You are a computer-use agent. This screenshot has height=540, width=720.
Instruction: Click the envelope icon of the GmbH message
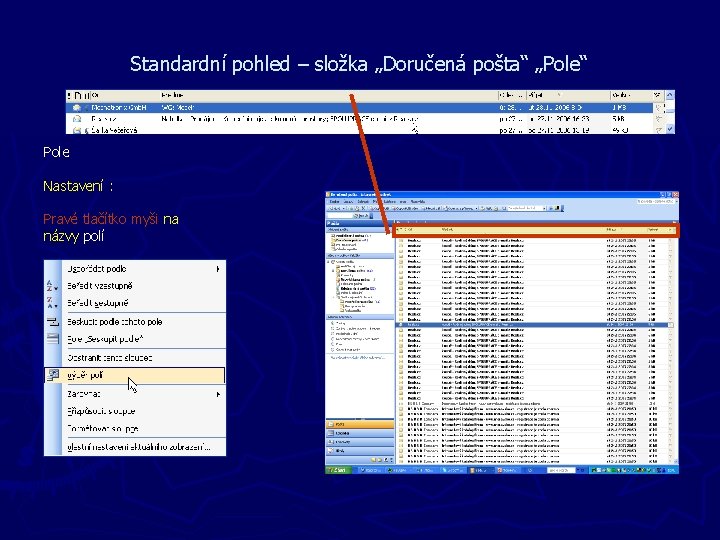[x=77, y=107]
